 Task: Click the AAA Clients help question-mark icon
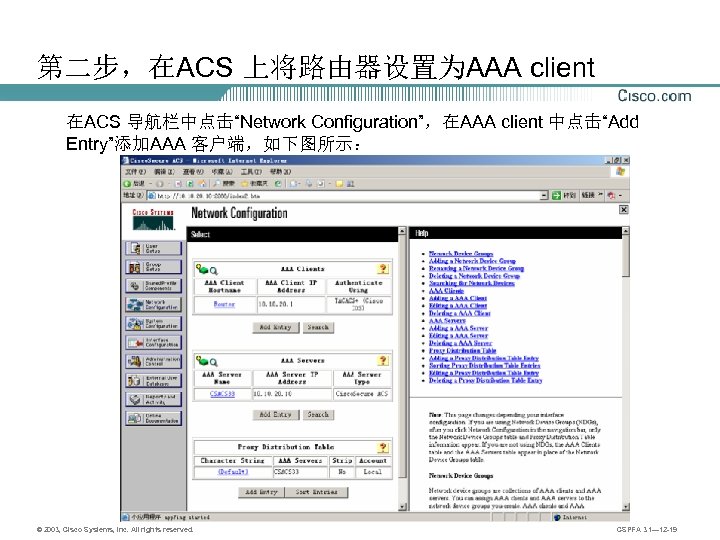(x=382, y=269)
